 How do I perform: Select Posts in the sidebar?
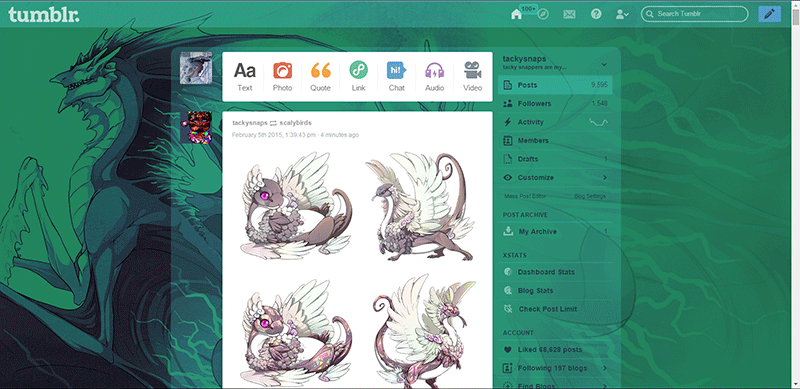coord(555,85)
